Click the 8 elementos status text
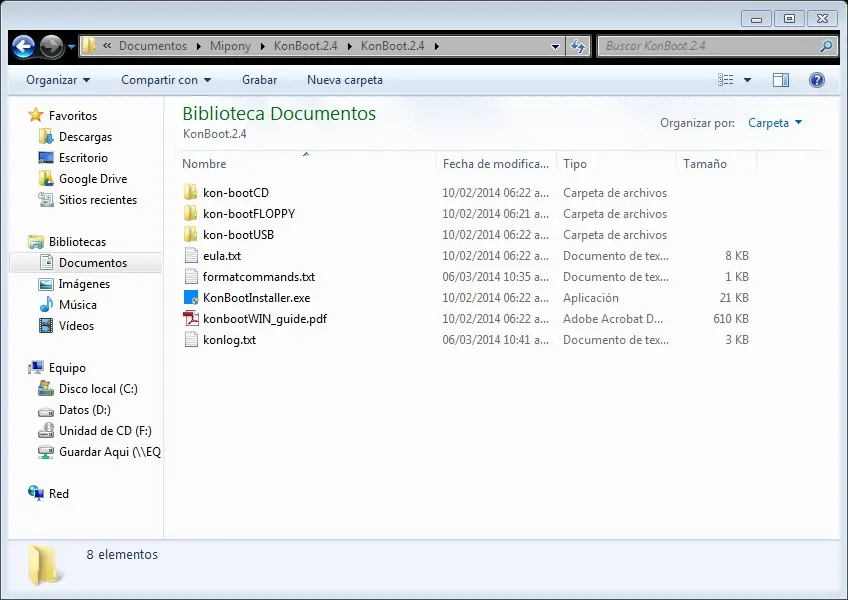848x600 pixels. coord(122,555)
